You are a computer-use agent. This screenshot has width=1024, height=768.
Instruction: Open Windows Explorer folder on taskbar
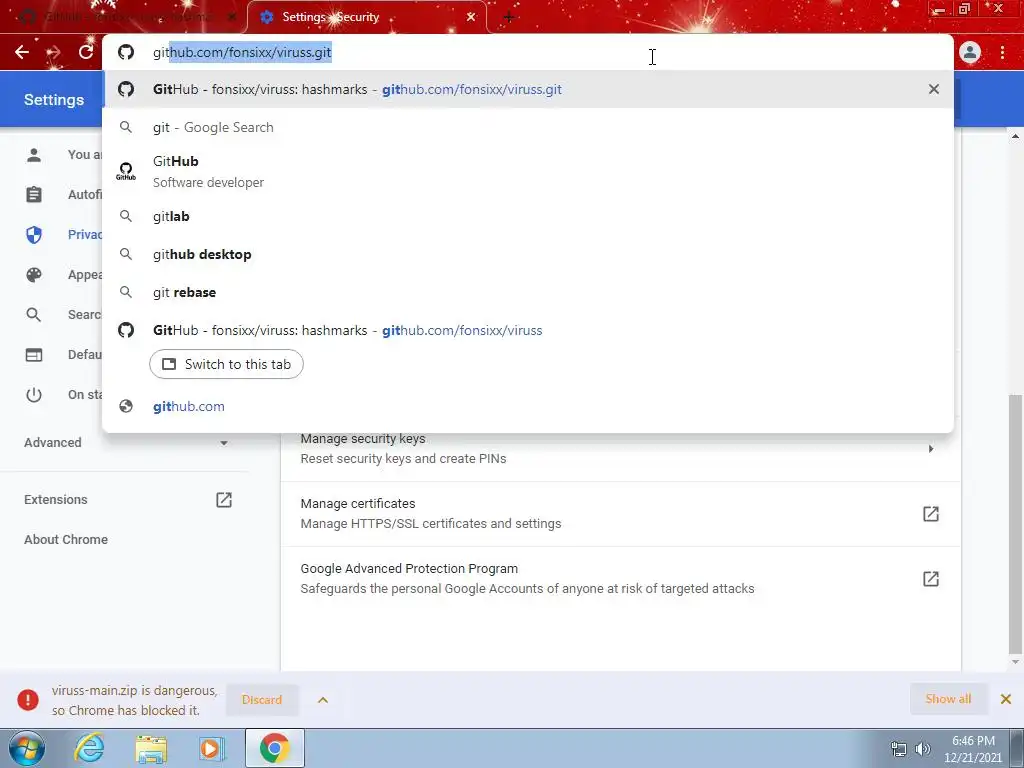point(152,748)
